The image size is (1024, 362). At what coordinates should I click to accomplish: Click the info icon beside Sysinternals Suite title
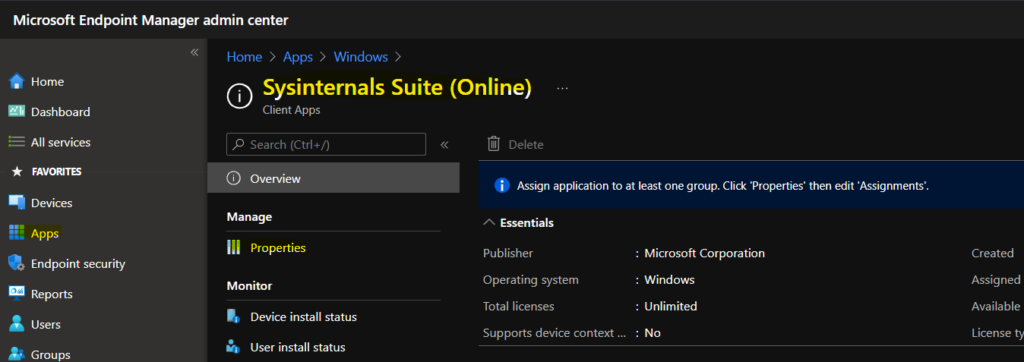[x=239, y=96]
